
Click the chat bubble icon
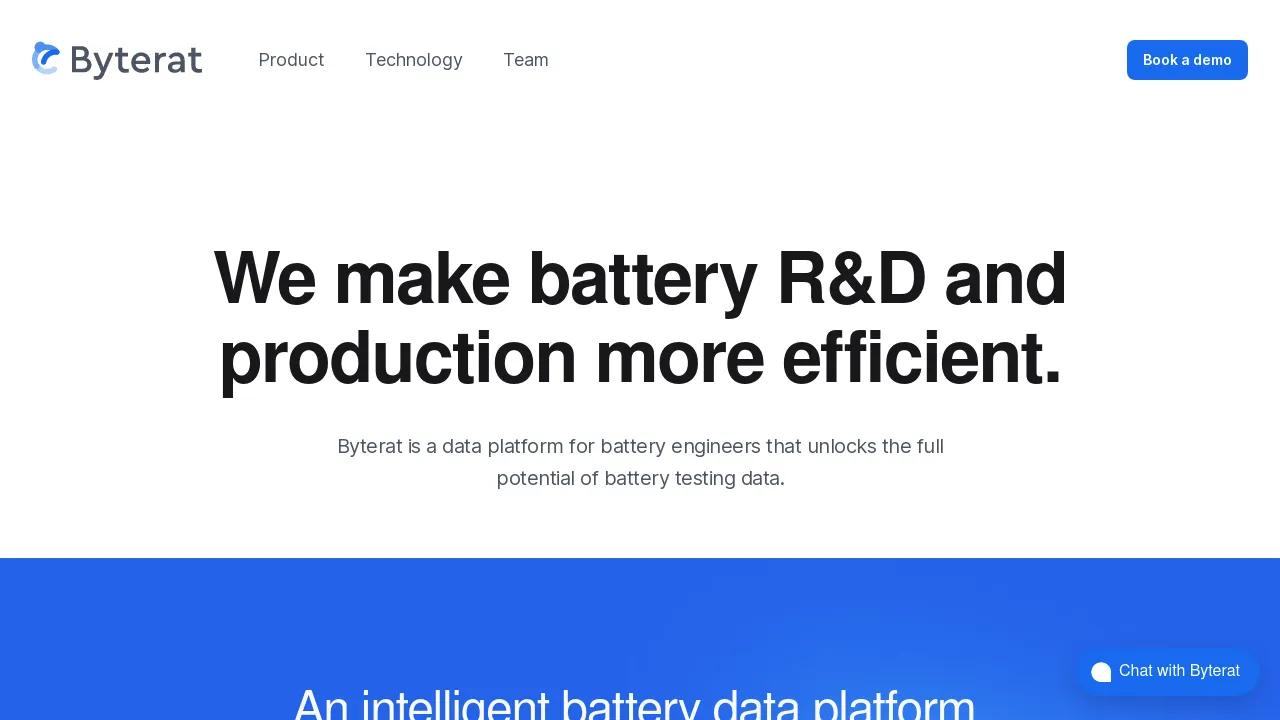click(x=1101, y=672)
